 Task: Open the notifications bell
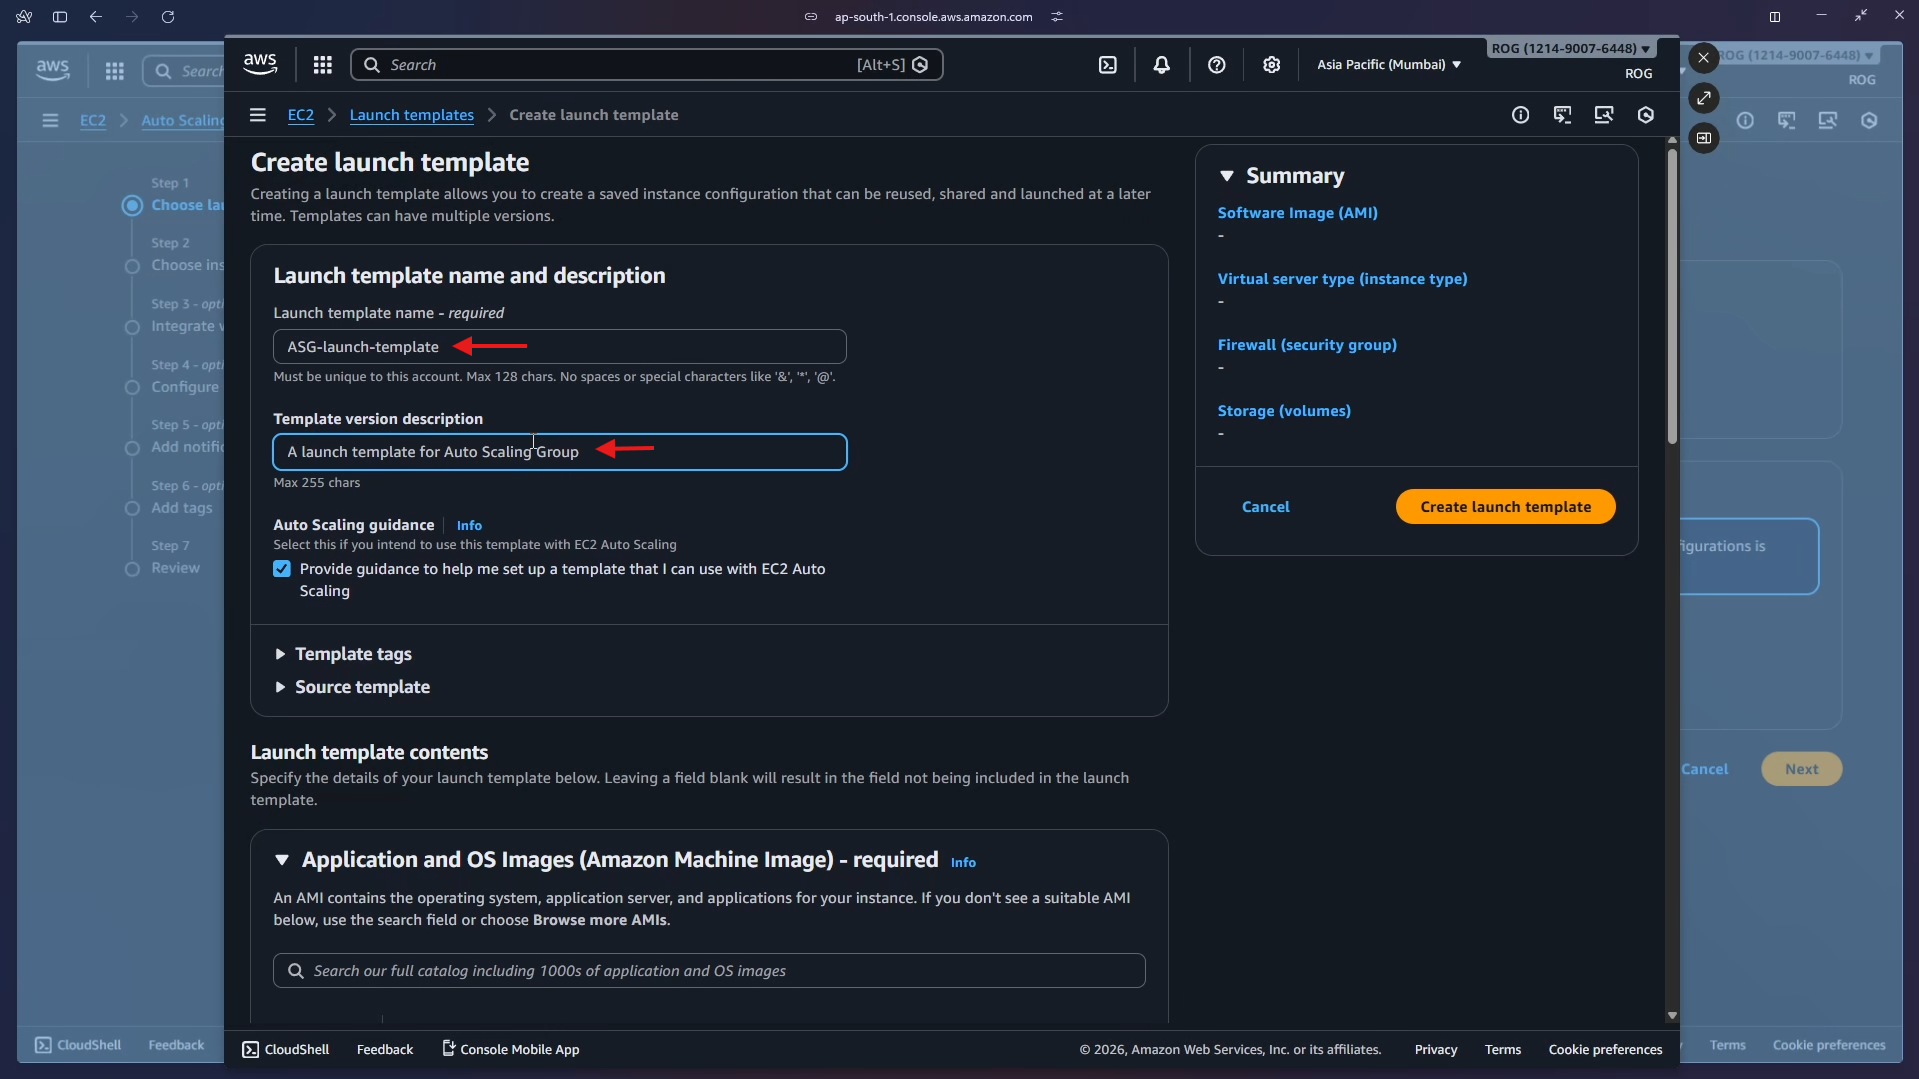click(x=1162, y=64)
